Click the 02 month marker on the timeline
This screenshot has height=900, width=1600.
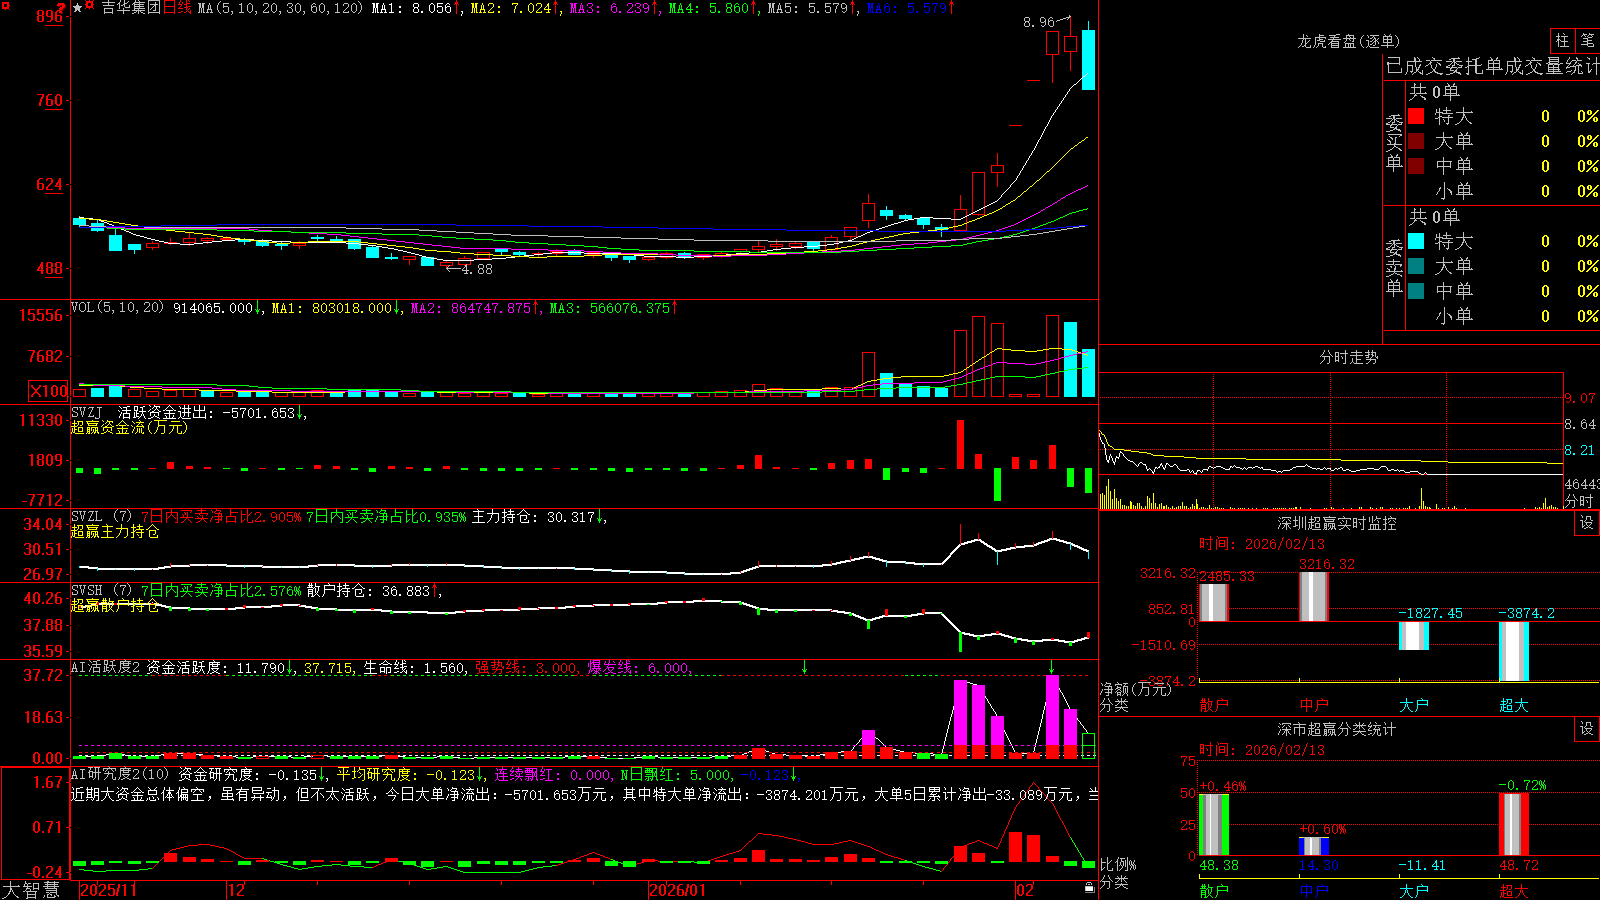pyautogui.click(x=1025, y=890)
